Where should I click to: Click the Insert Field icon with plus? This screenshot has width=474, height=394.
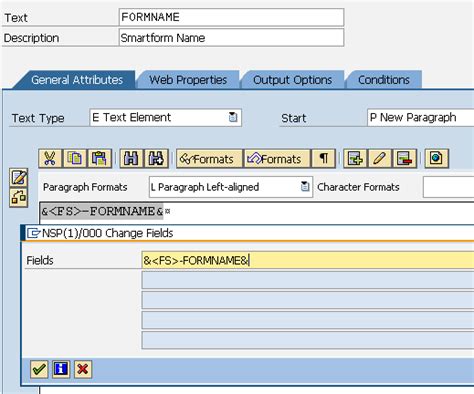pos(355,158)
